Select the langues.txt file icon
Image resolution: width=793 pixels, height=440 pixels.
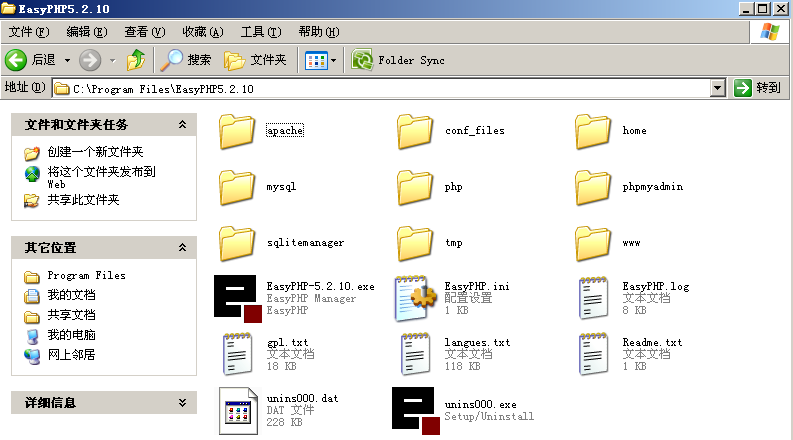coord(415,354)
